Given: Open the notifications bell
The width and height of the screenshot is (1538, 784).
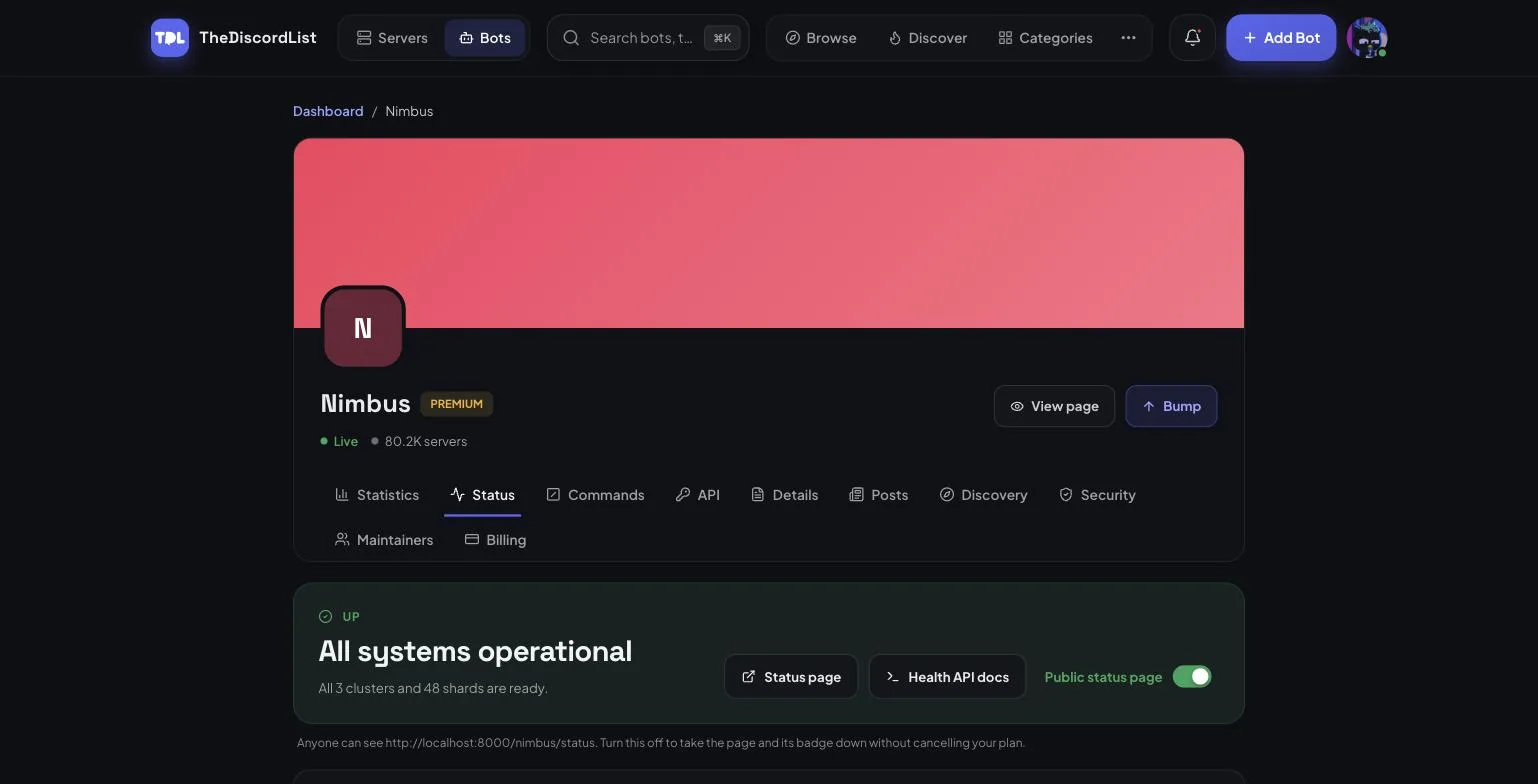Looking at the screenshot, I should [x=1192, y=38].
